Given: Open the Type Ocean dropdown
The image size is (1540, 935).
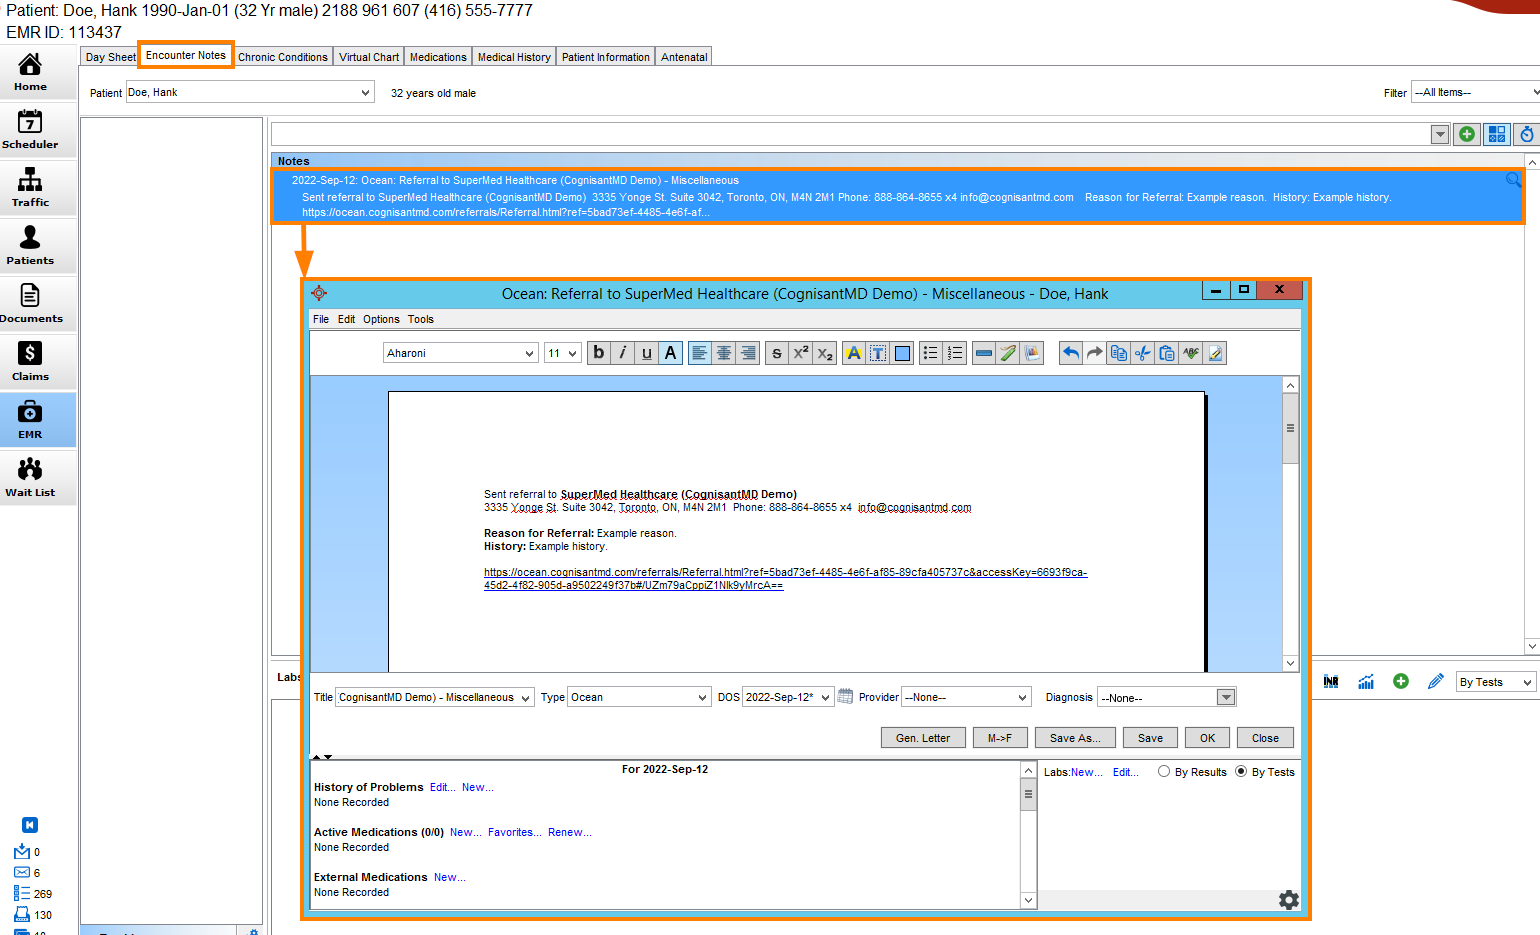Looking at the screenshot, I should 639,697.
